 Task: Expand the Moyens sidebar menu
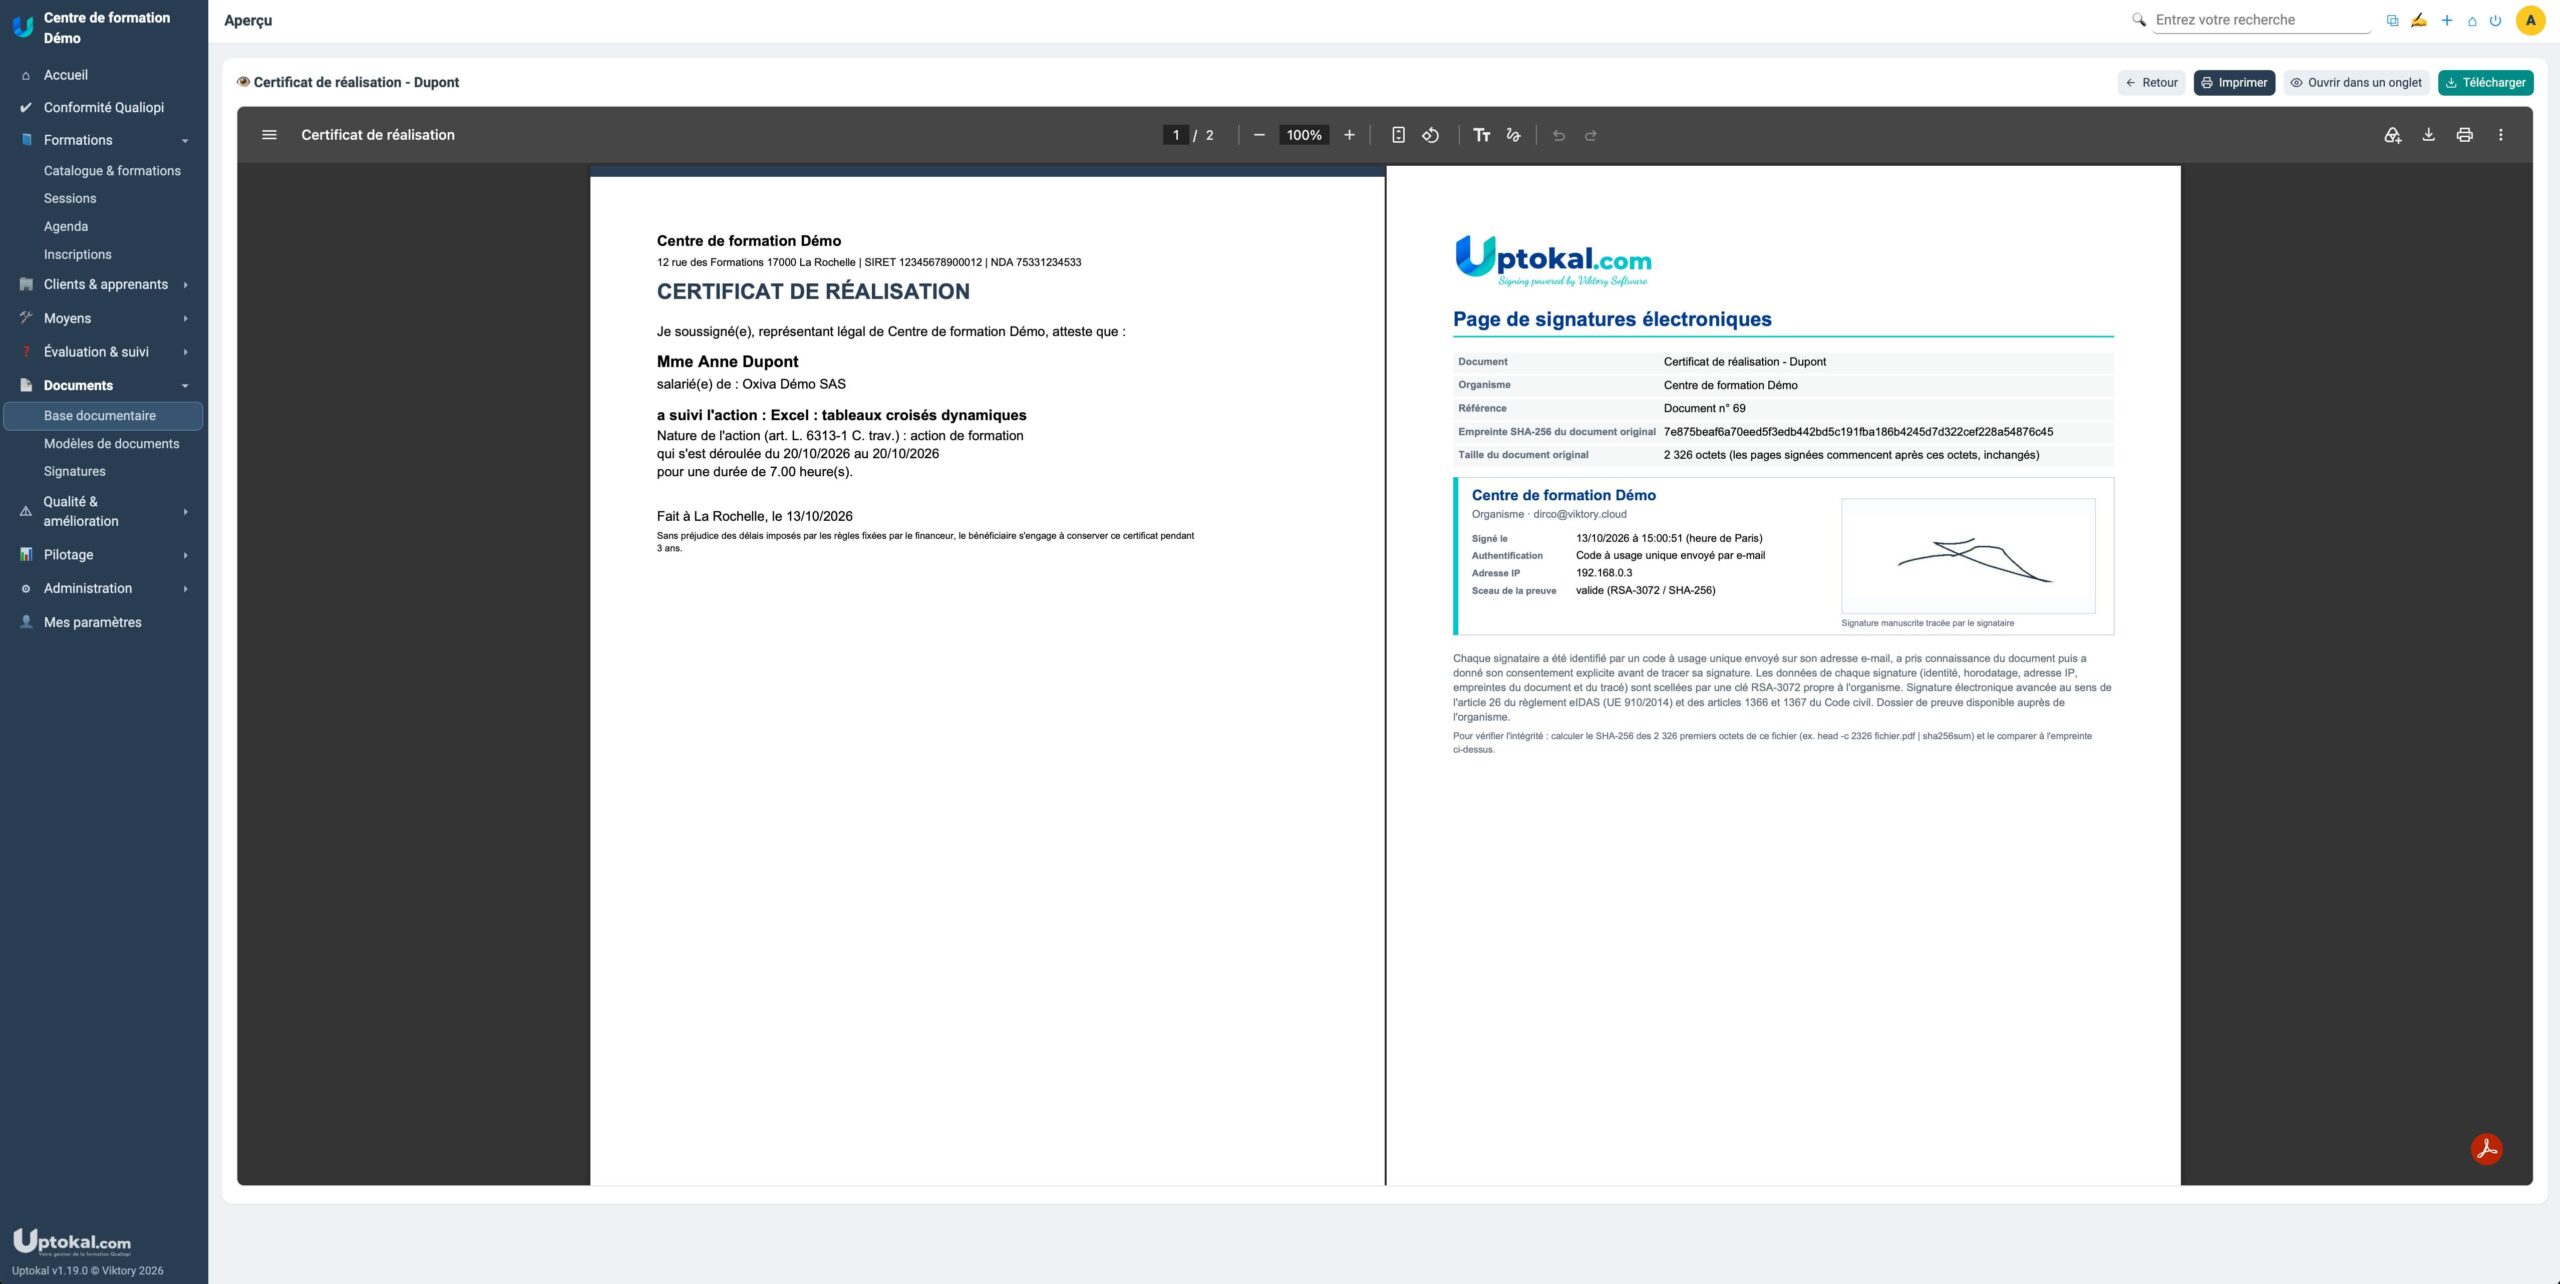pyautogui.click(x=104, y=318)
